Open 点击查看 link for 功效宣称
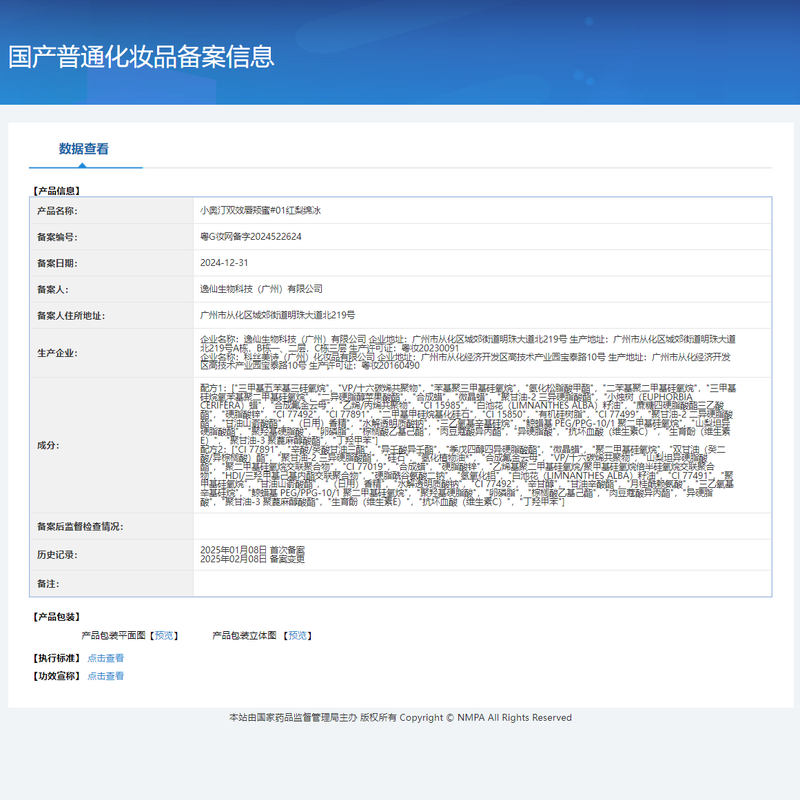Image resolution: width=800 pixels, height=800 pixels. pyautogui.click(x=106, y=676)
